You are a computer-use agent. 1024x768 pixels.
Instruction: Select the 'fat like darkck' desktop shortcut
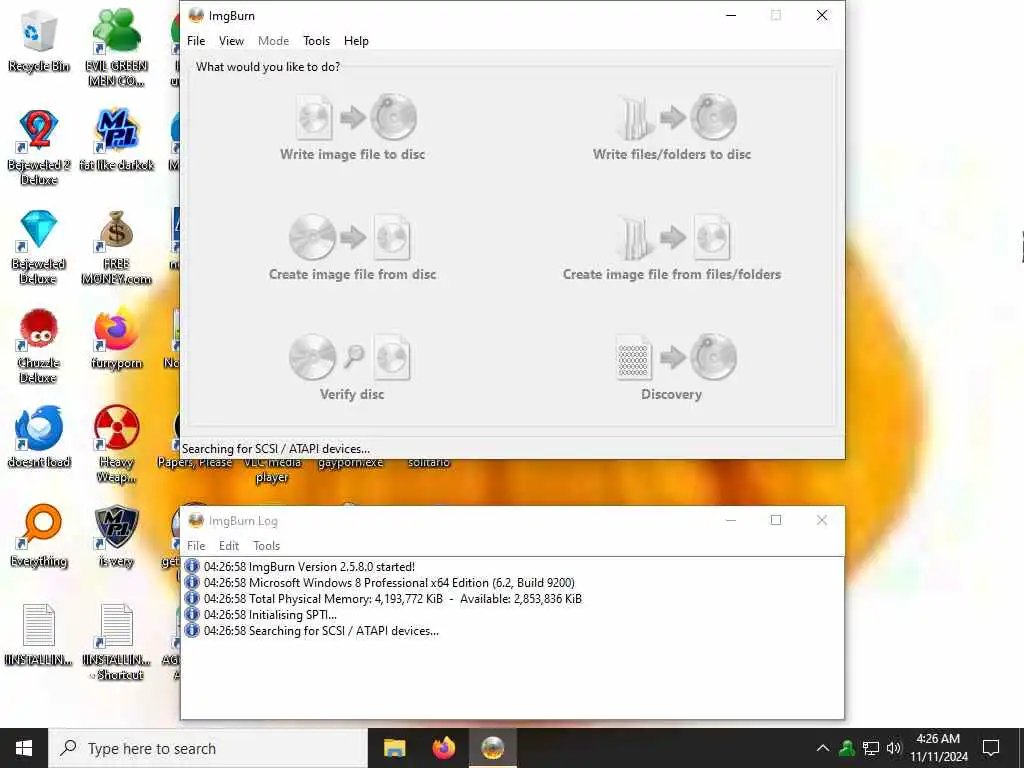116,139
